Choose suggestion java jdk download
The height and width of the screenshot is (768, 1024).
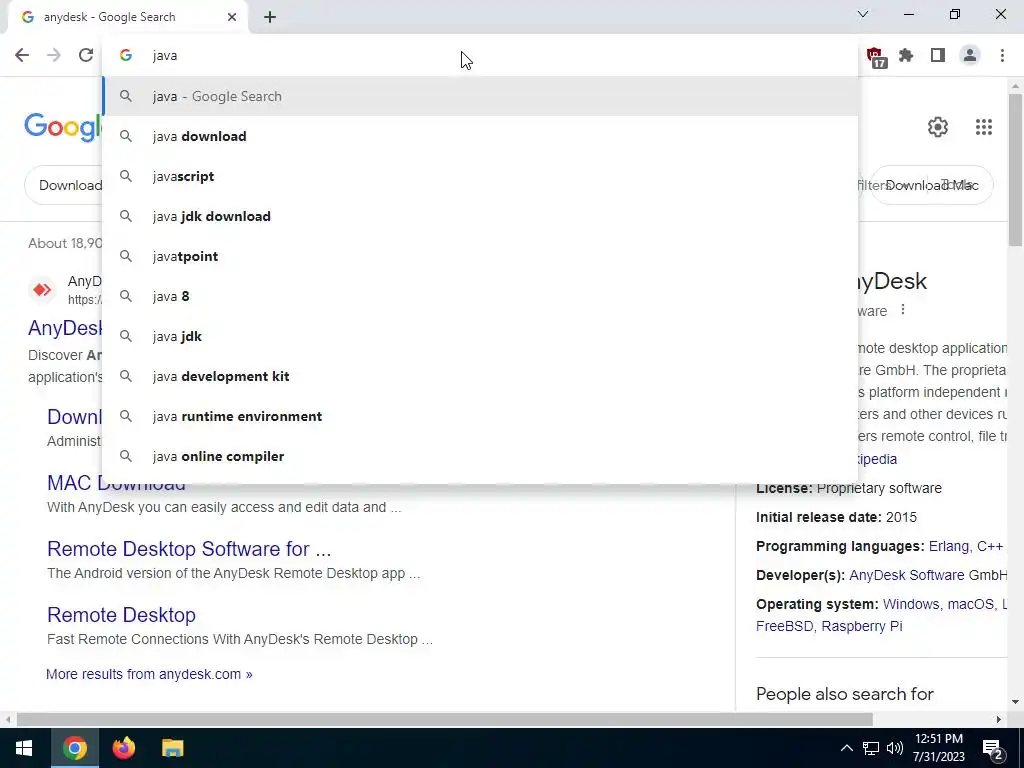tap(480, 216)
